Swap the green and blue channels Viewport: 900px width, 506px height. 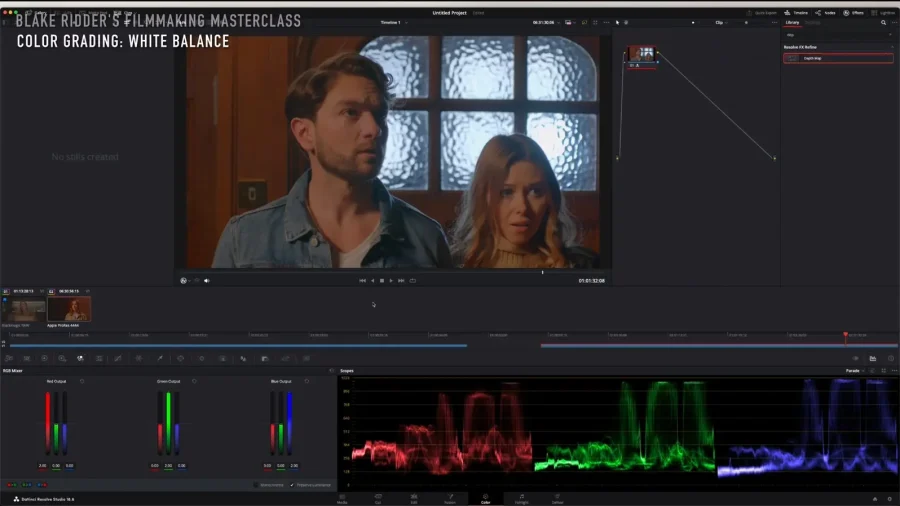(x=26, y=485)
